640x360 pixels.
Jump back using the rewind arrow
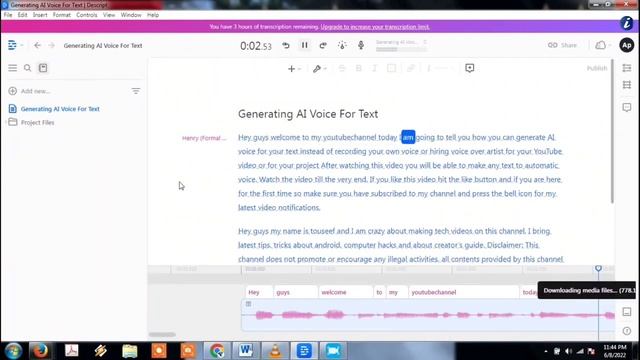coord(286,45)
